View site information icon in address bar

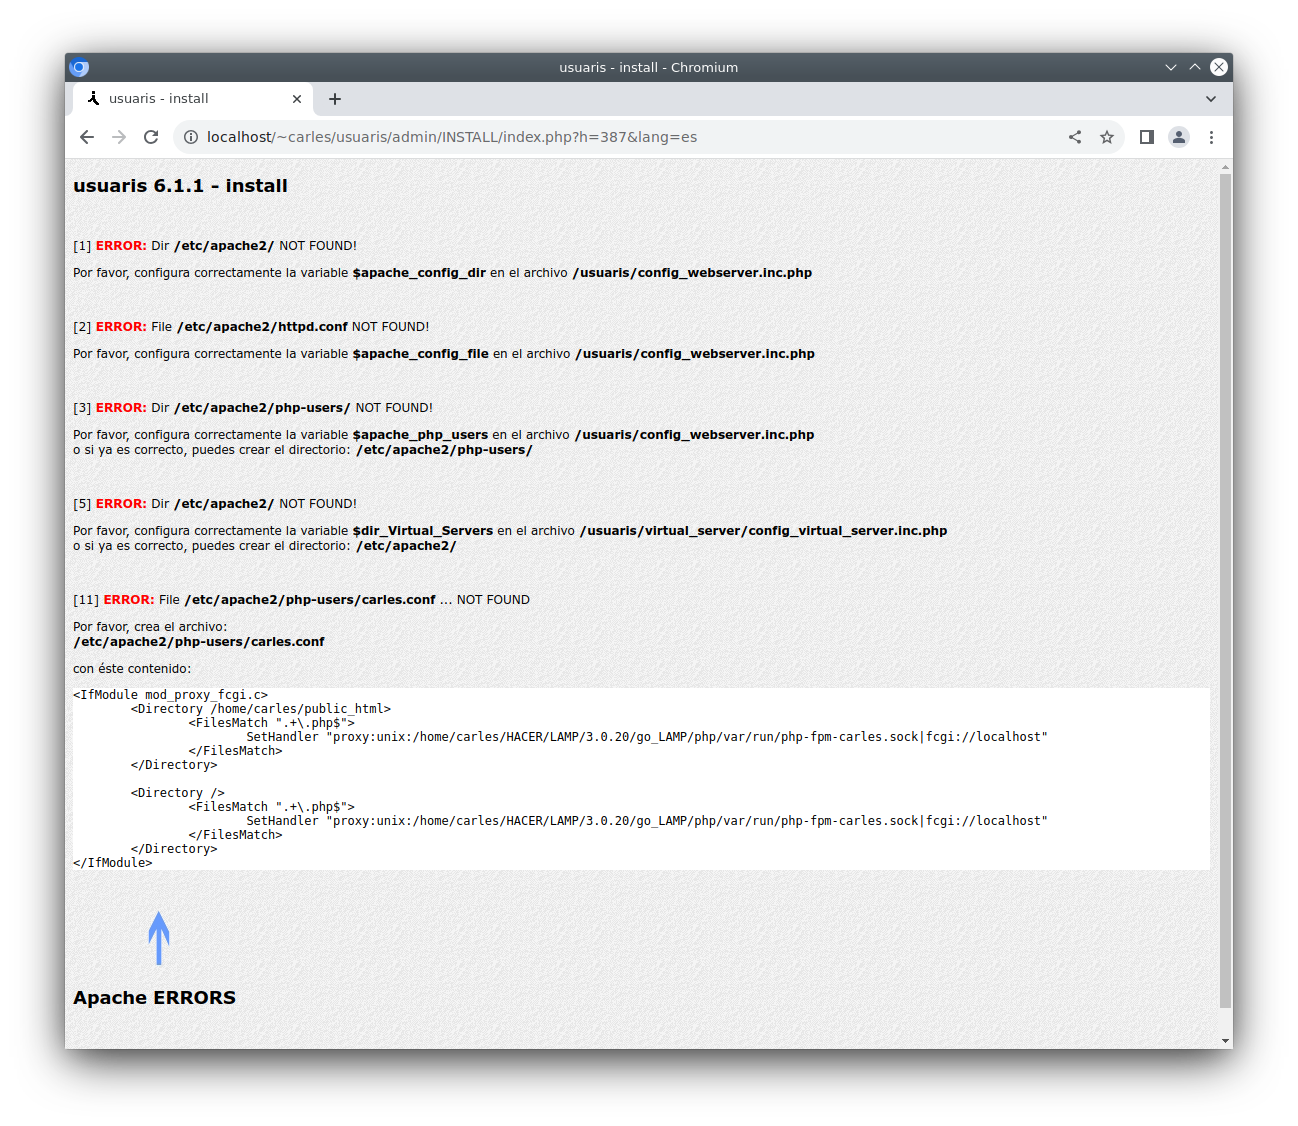tap(191, 137)
